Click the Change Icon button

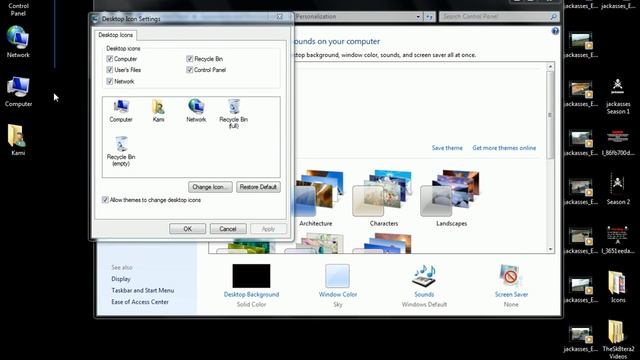coord(210,187)
